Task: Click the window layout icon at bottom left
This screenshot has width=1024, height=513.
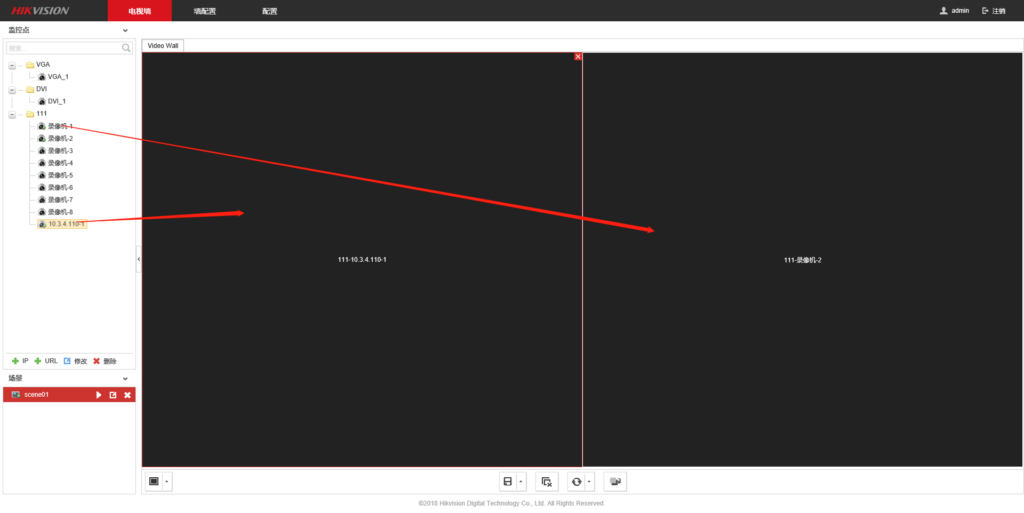Action: pyautogui.click(x=154, y=481)
